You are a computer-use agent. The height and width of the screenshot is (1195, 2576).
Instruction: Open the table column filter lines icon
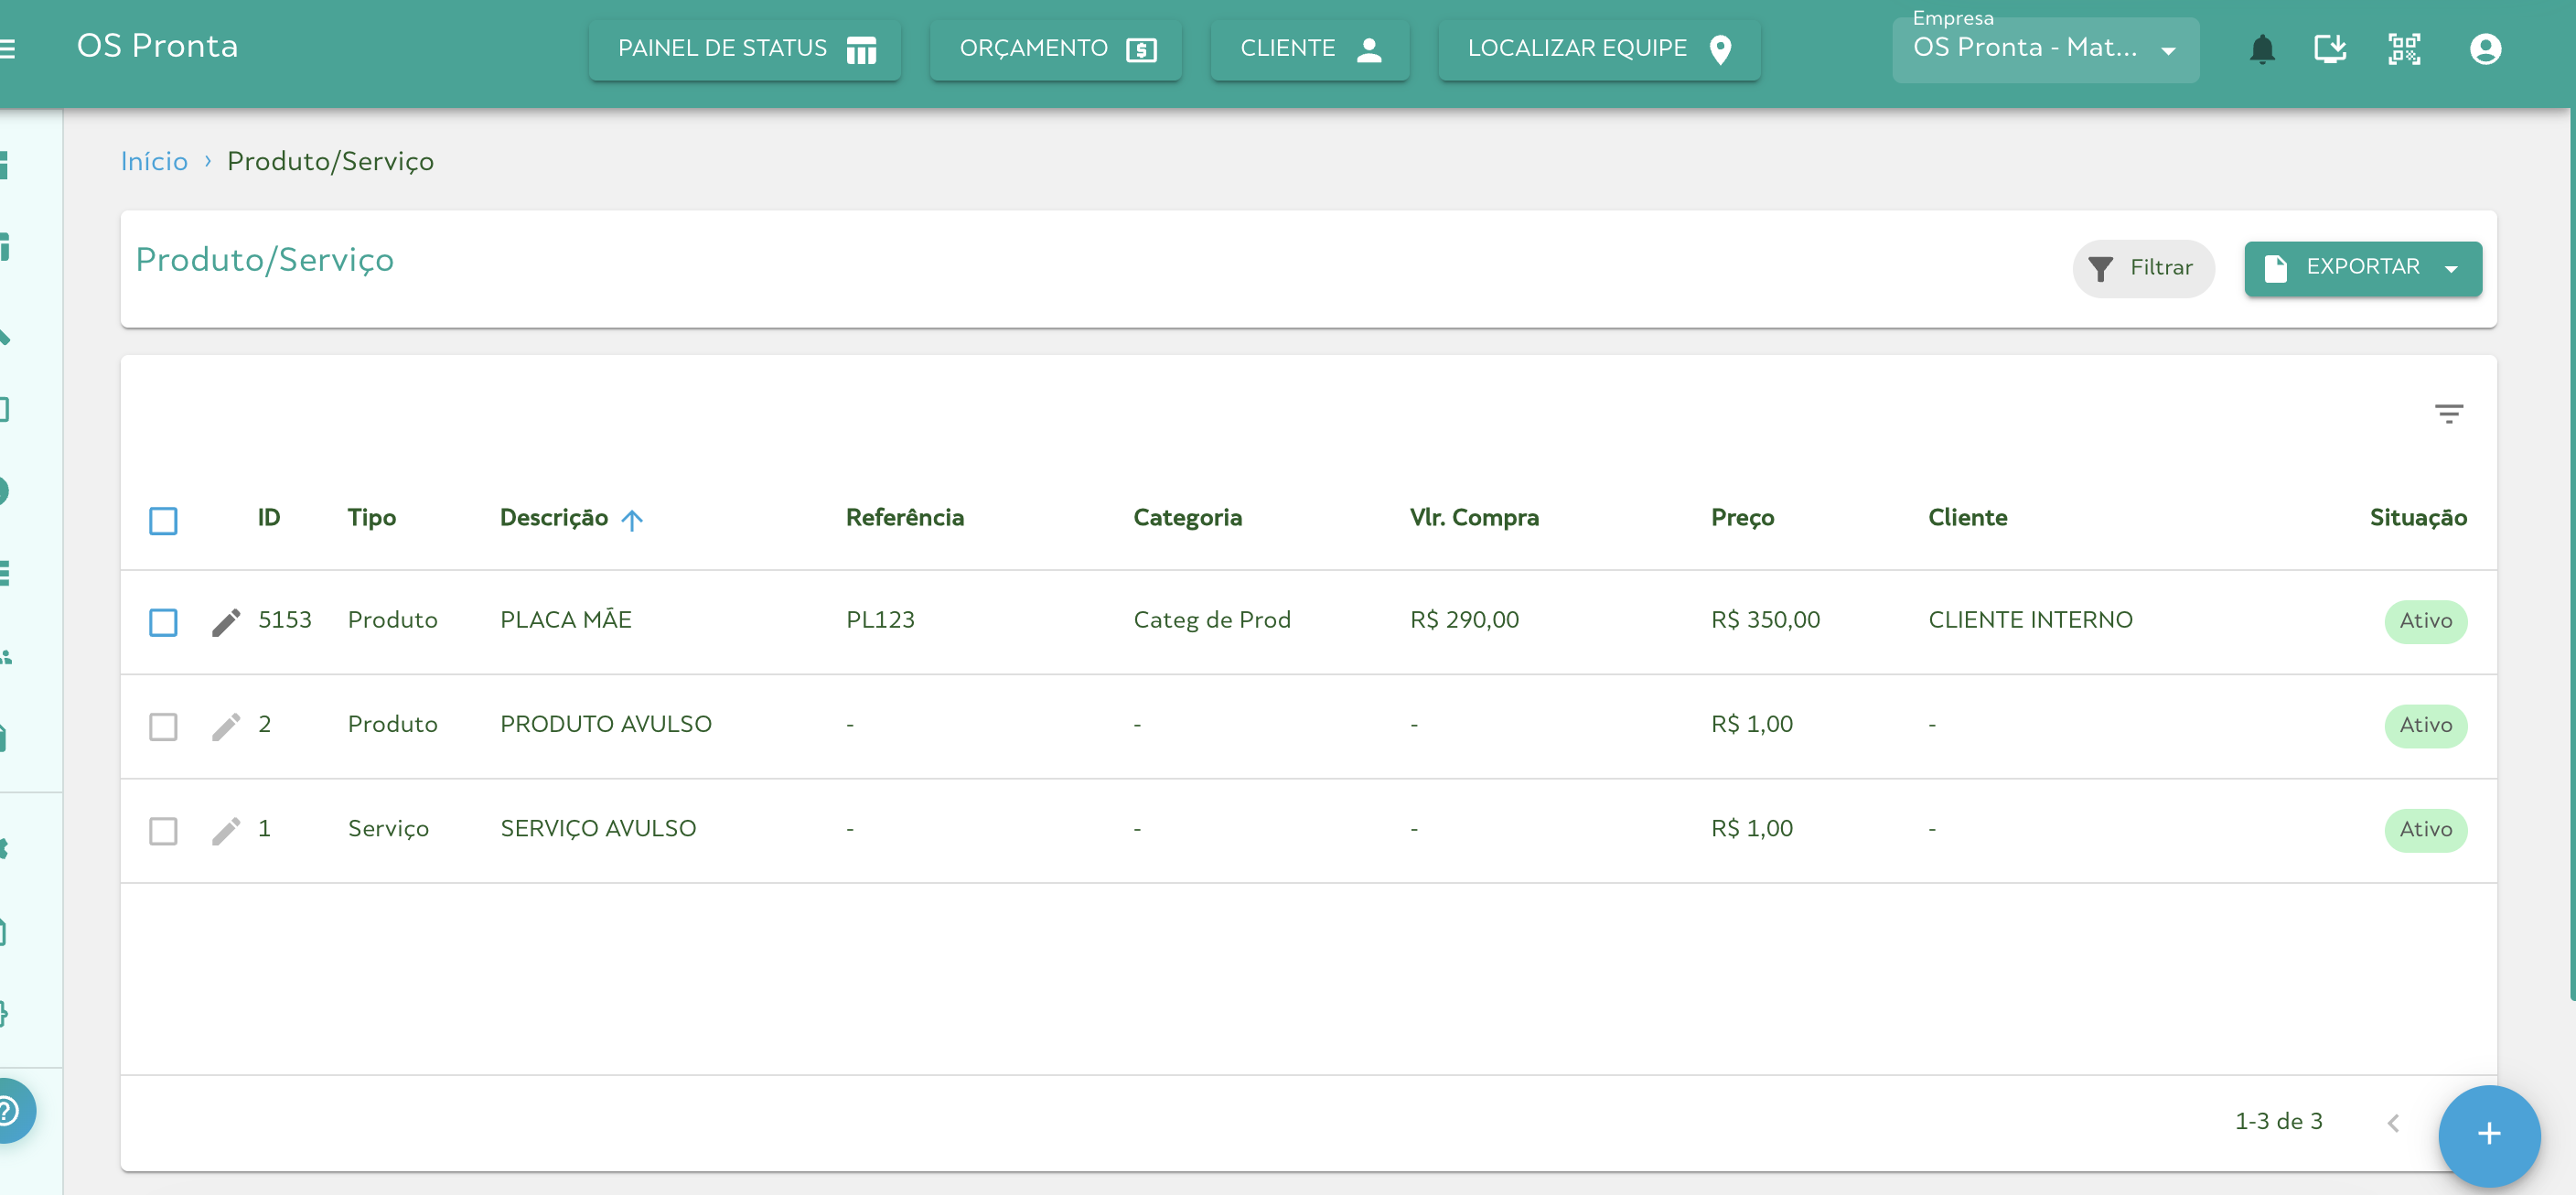2448,414
